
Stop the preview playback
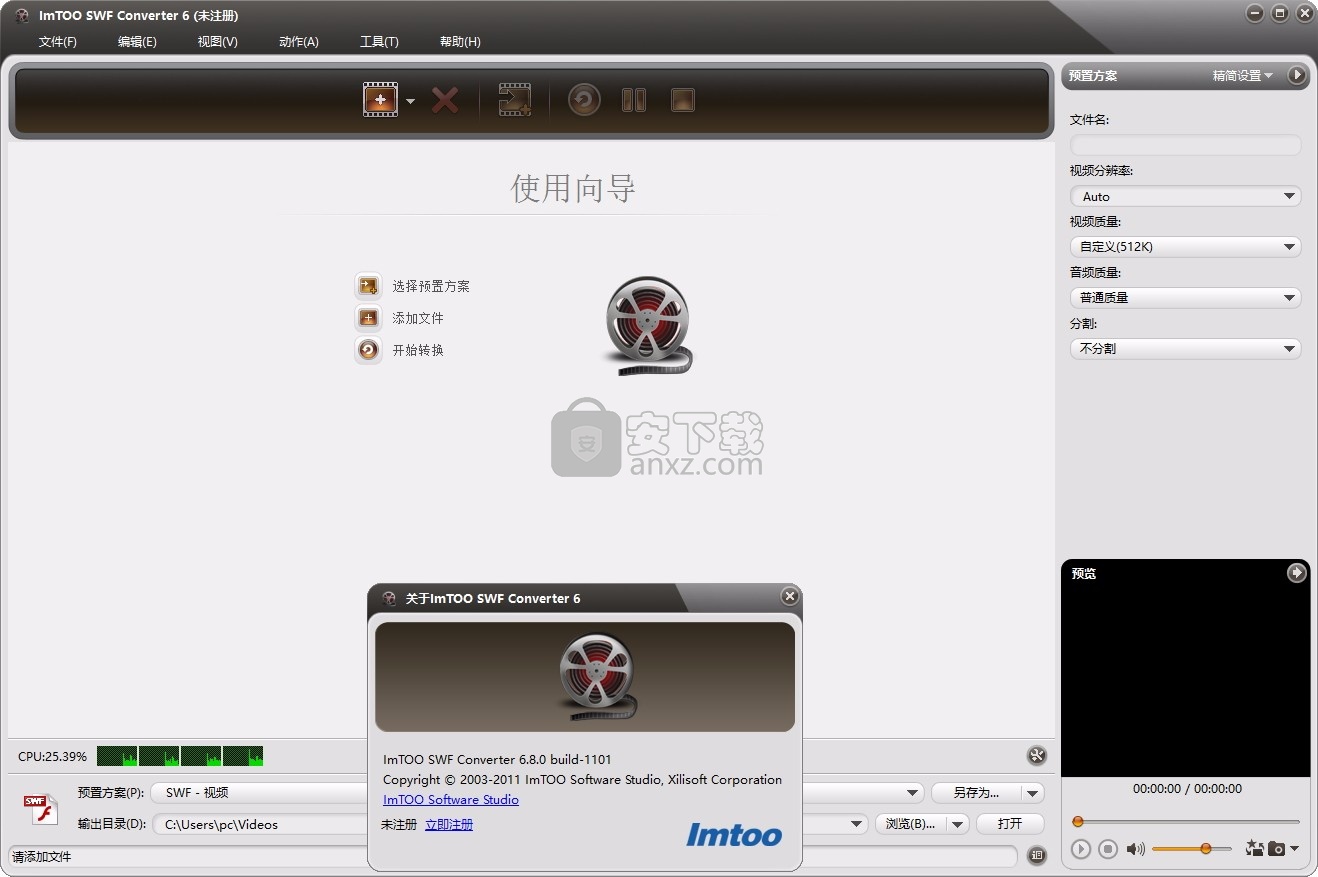point(1108,849)
